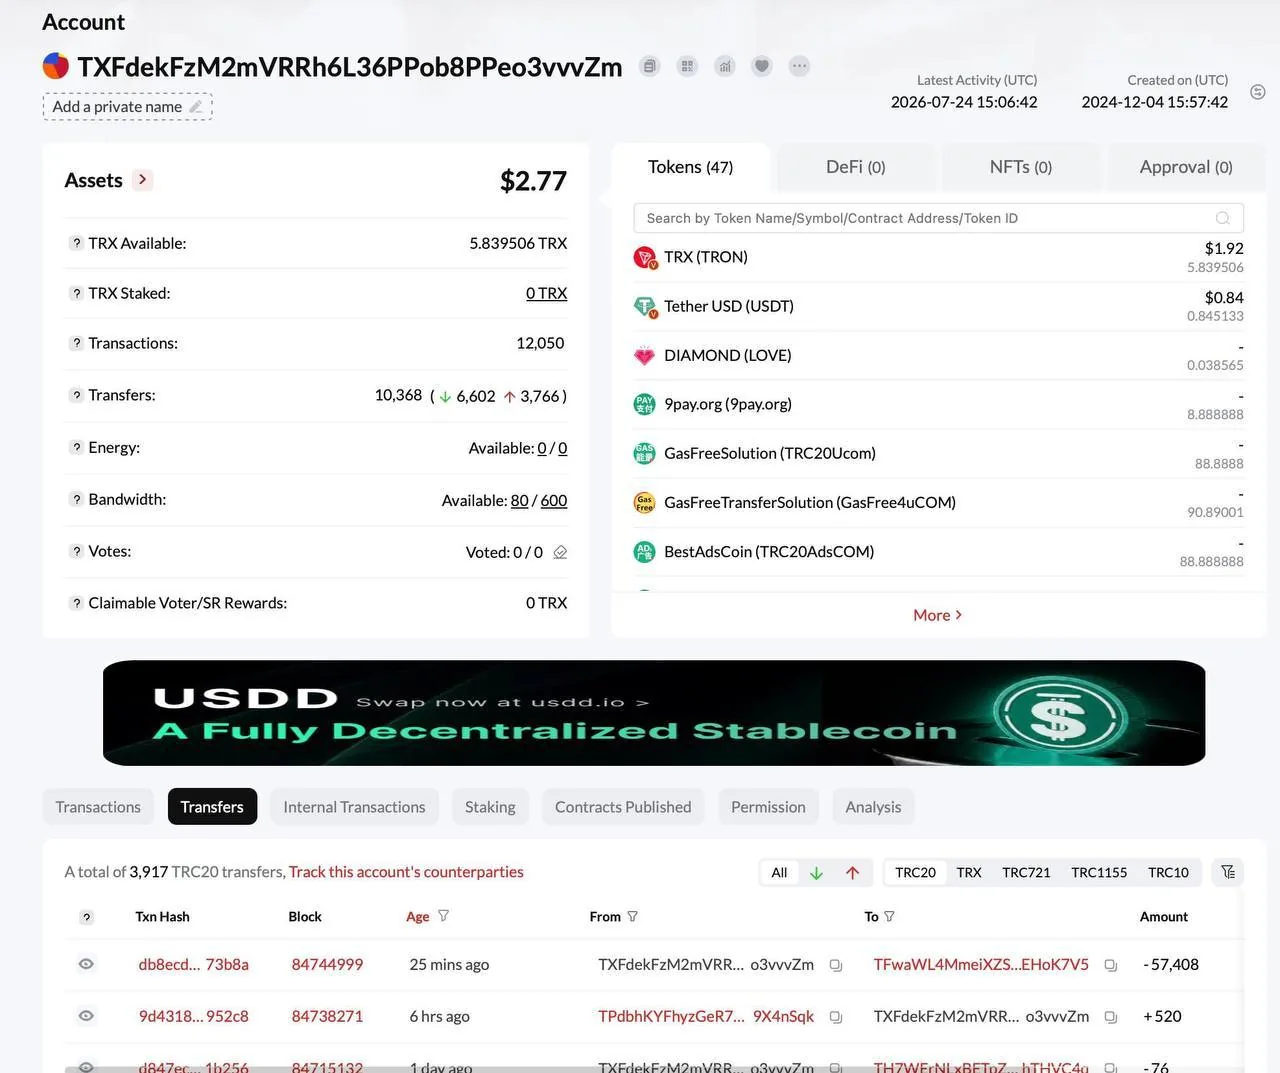Open the advanced filter icon right of TRC10
This screenshot has width=1280, height=1073.
click(1228, 872)
